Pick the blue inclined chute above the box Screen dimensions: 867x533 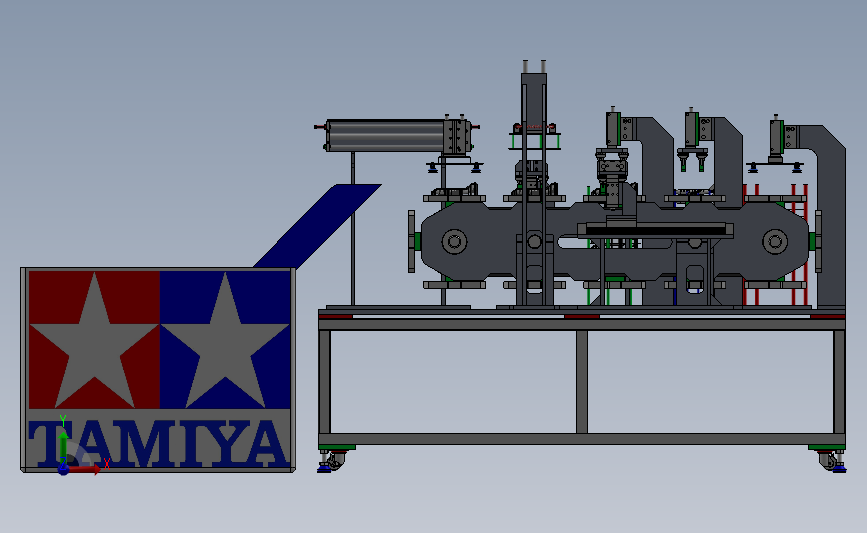[x=318, y=226]
